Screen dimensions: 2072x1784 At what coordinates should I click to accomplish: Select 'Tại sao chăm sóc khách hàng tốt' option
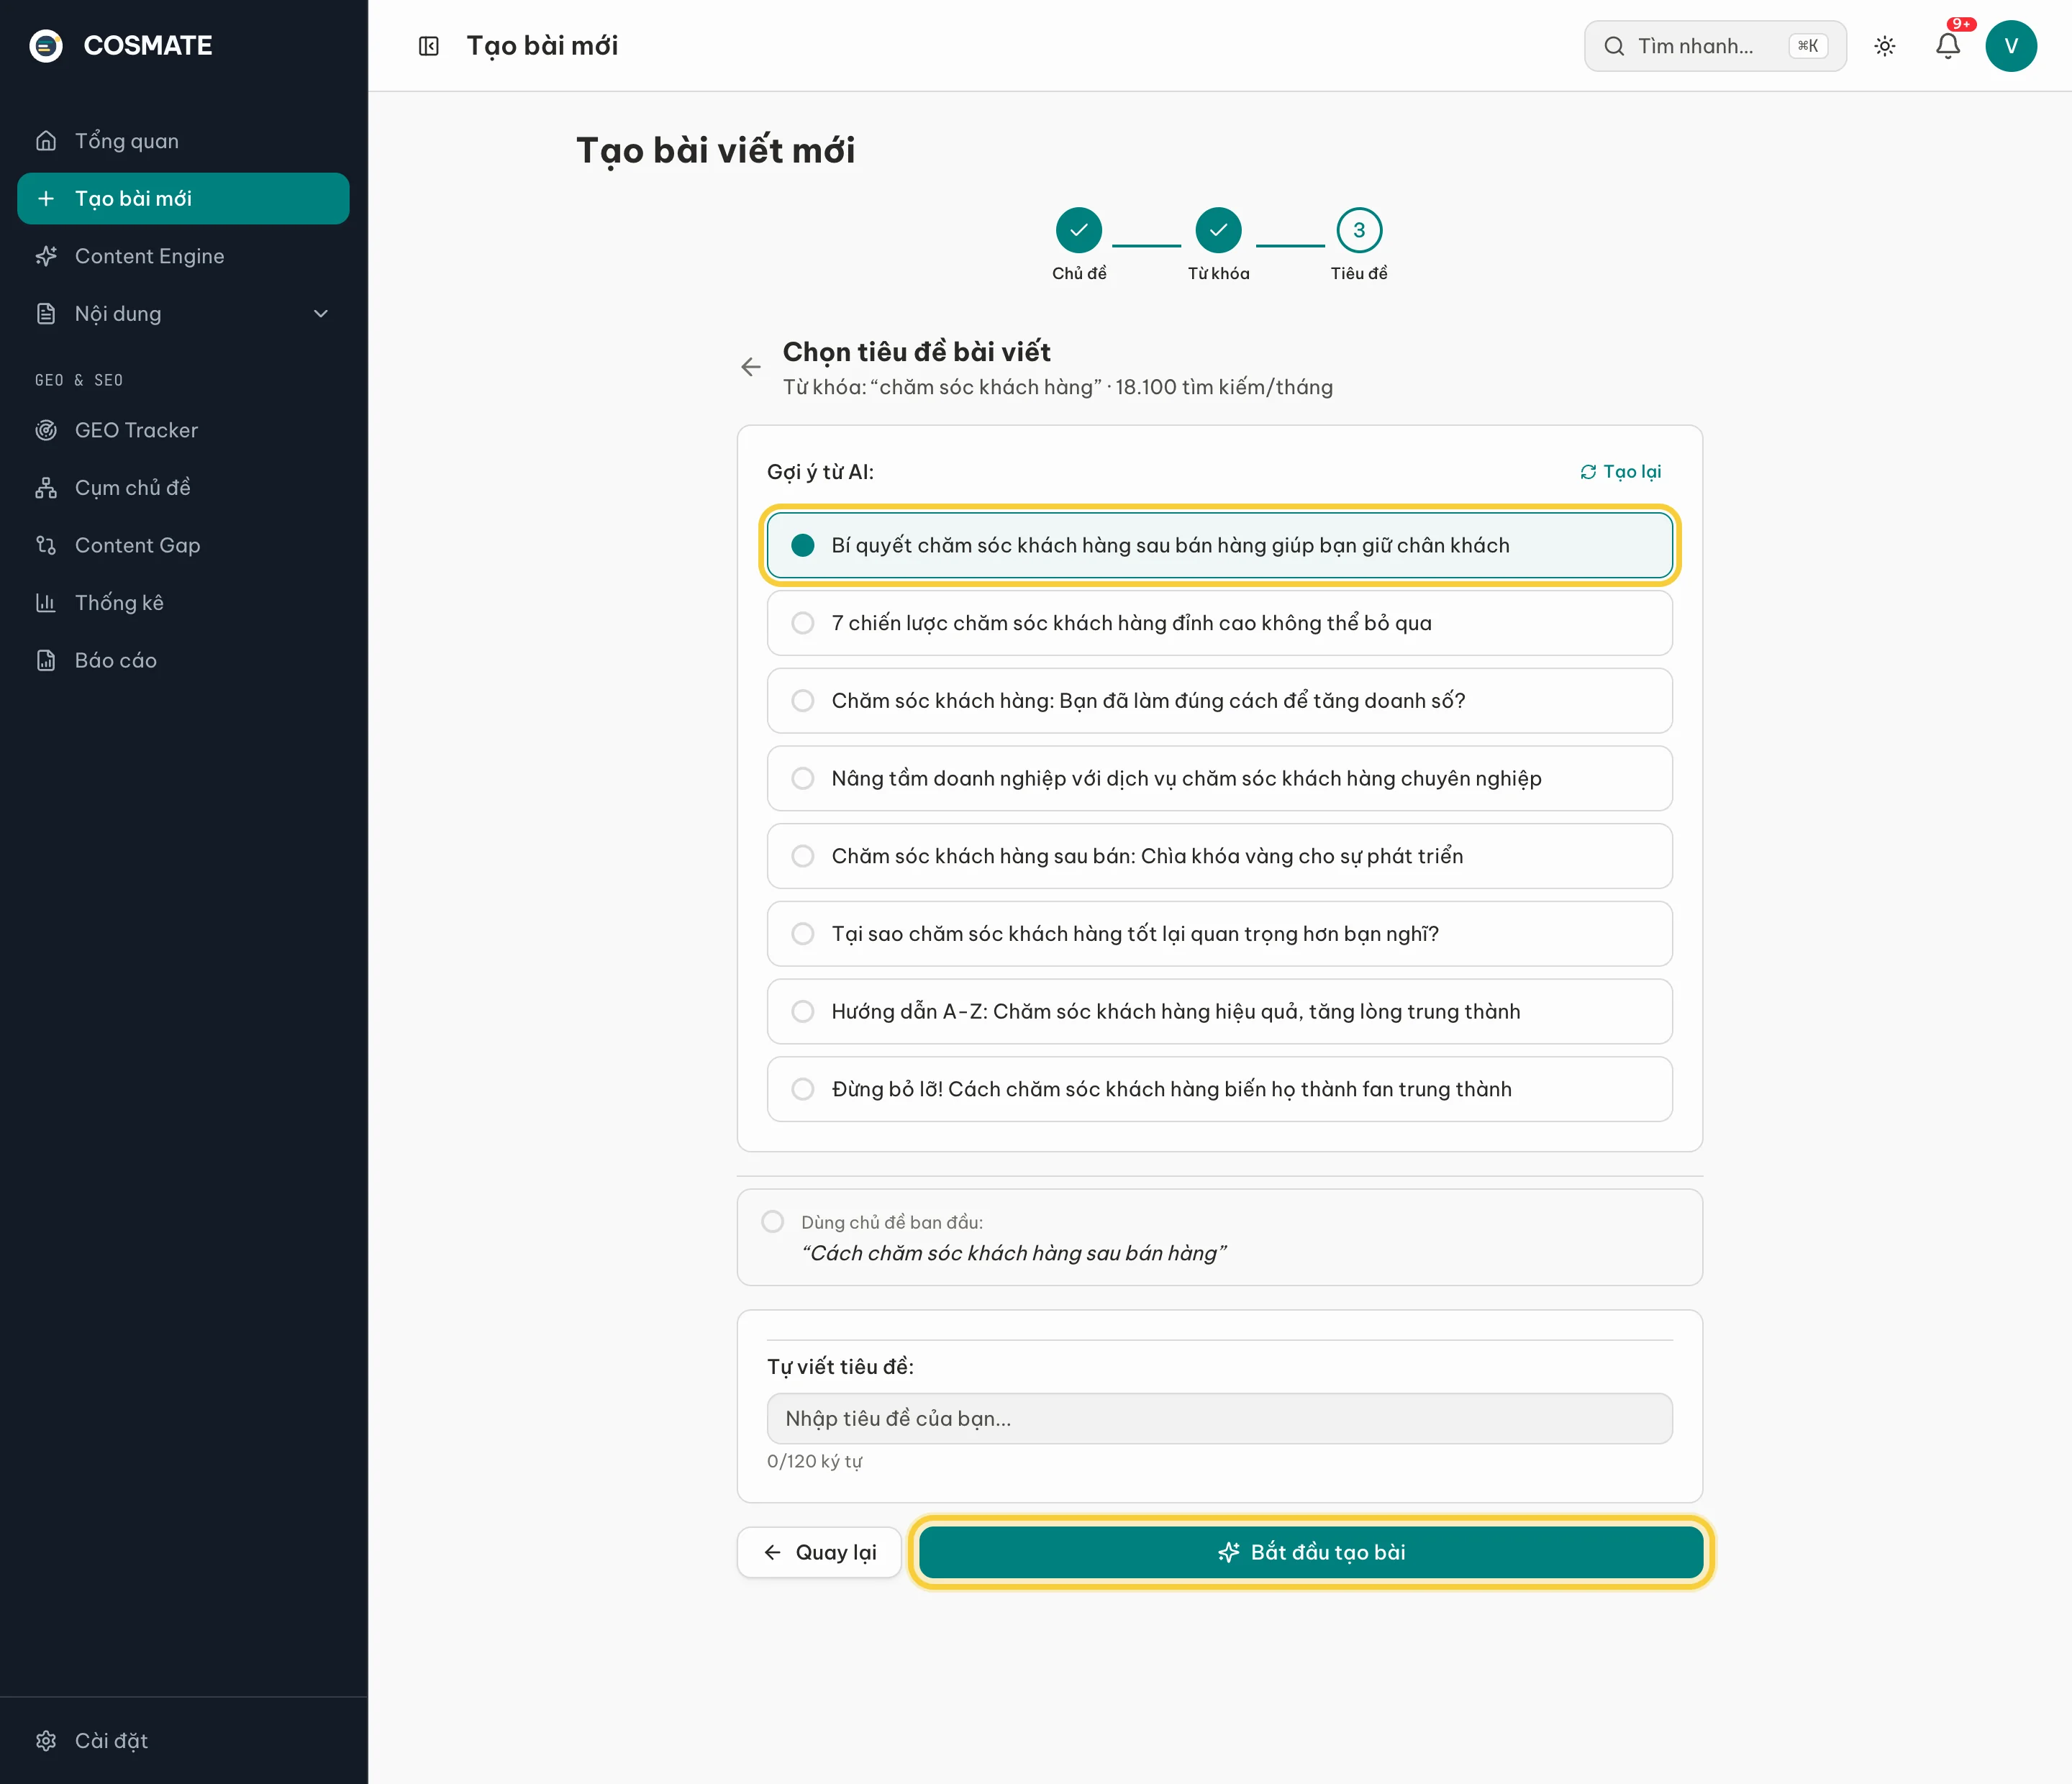[1219, 934]
